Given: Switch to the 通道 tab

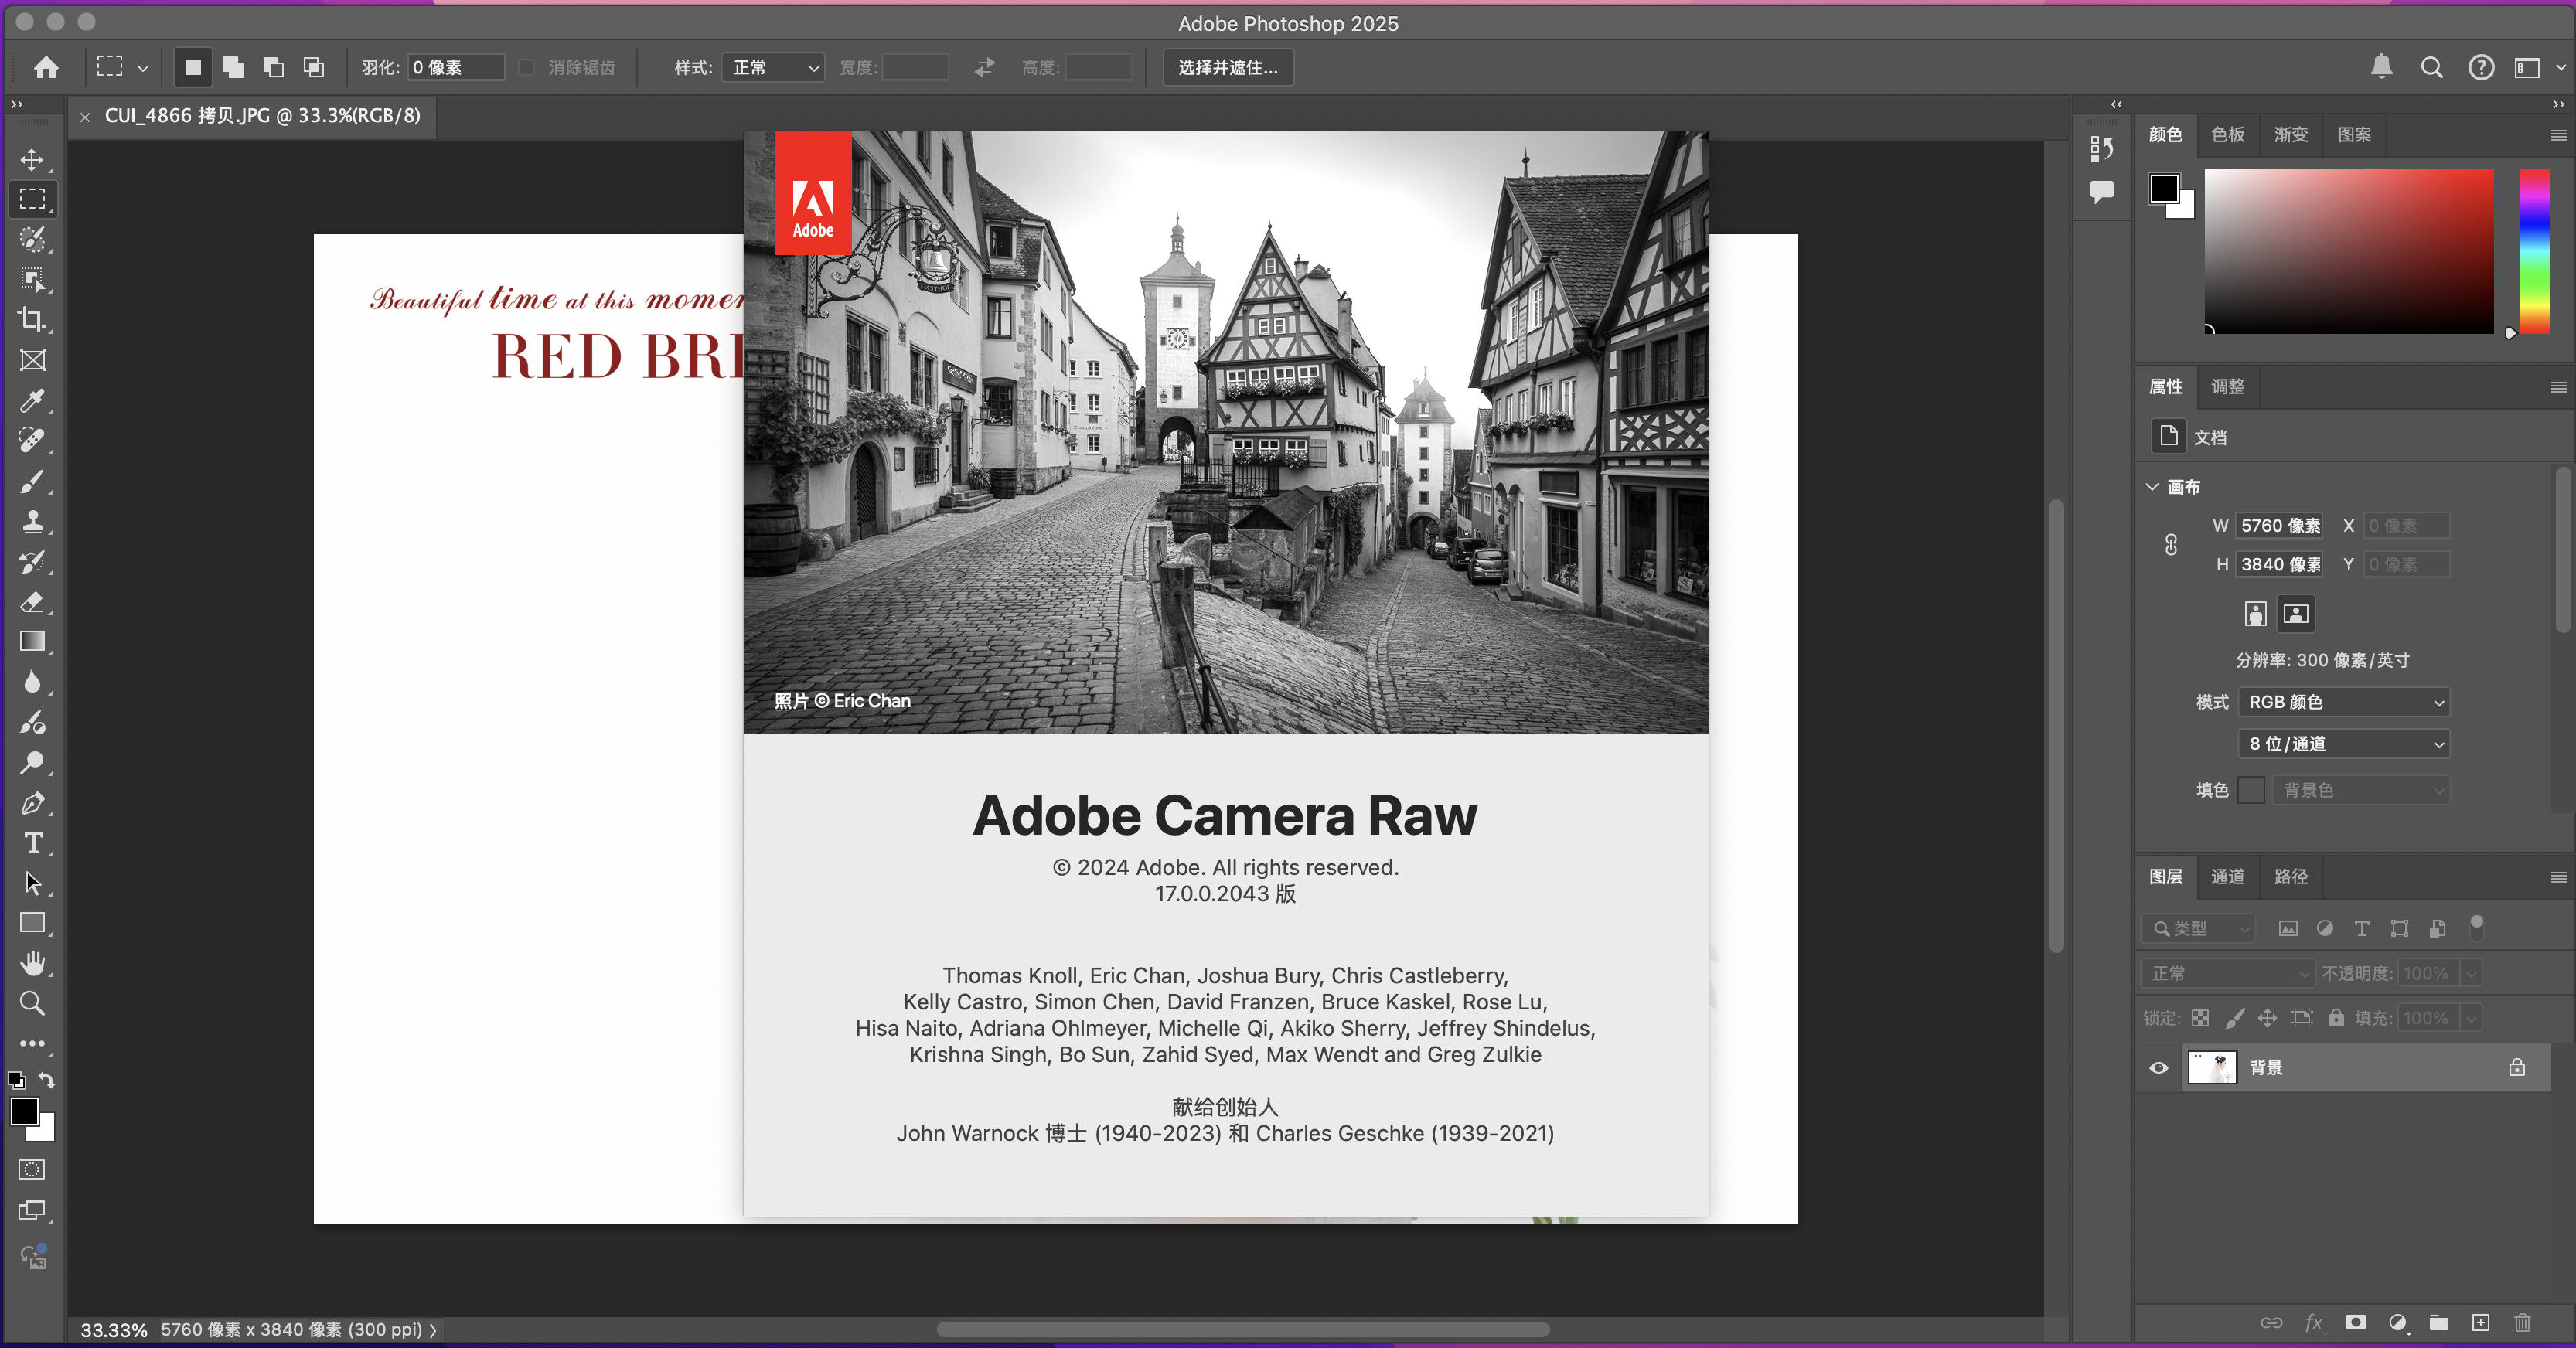Looking at the screenshot, I should (x=2227, y=877).
